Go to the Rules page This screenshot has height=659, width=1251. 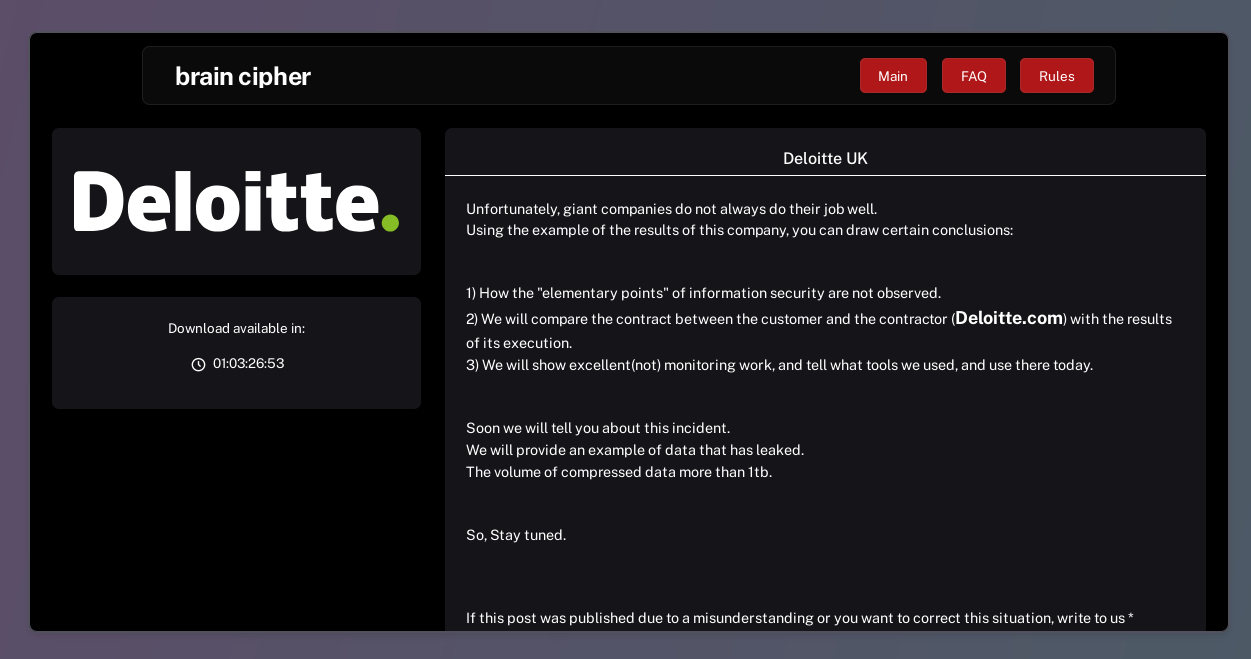click(1056, 76)
